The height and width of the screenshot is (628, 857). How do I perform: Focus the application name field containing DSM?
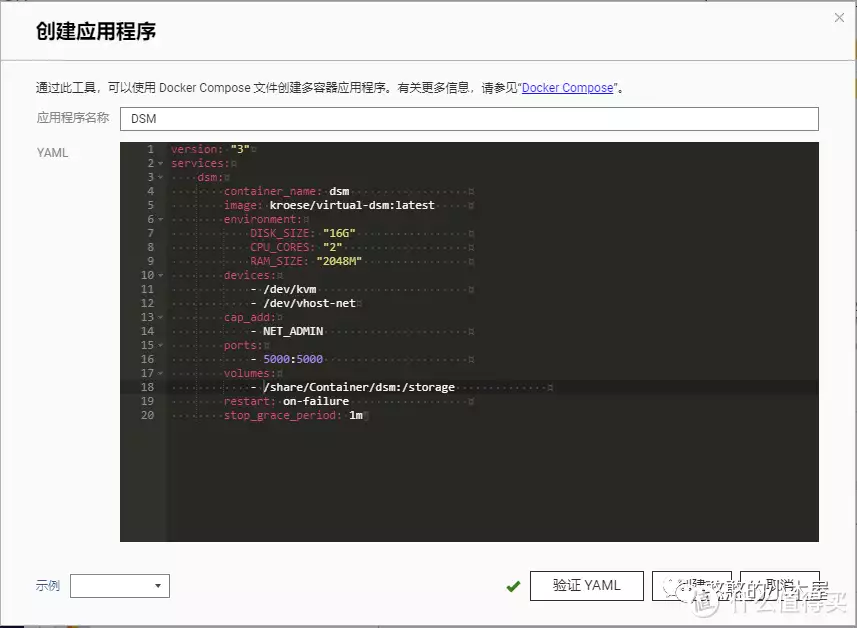(469, 119)
